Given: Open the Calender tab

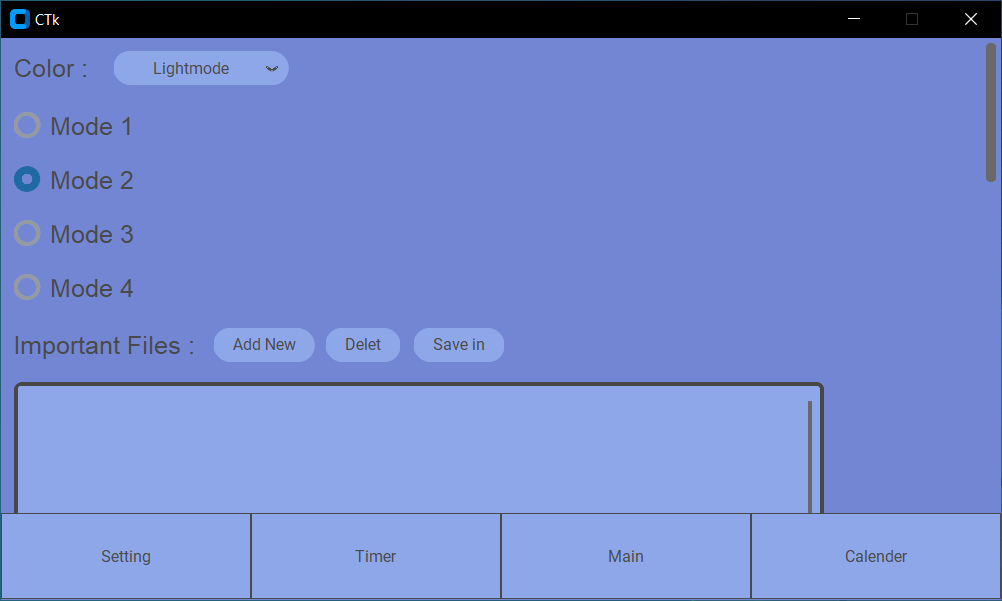Looking at the screenshot, I should point(876,556).
